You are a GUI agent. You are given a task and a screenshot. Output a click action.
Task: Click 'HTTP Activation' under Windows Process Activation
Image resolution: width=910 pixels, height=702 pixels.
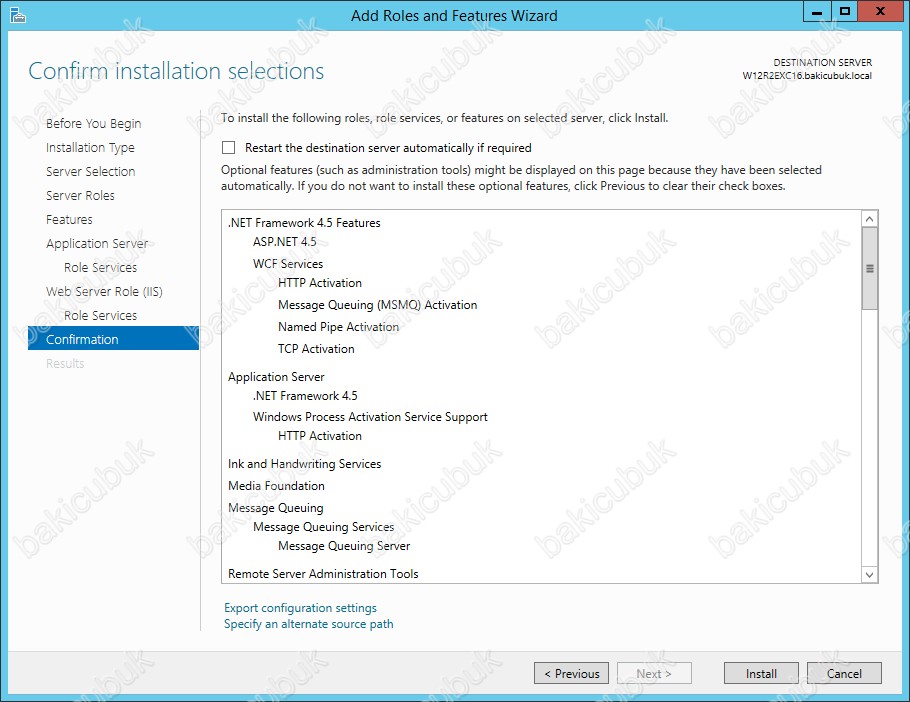point(320,436)
